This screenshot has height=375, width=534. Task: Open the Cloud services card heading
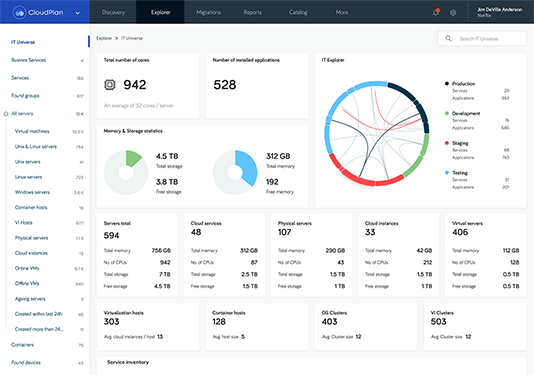(206, 223)
